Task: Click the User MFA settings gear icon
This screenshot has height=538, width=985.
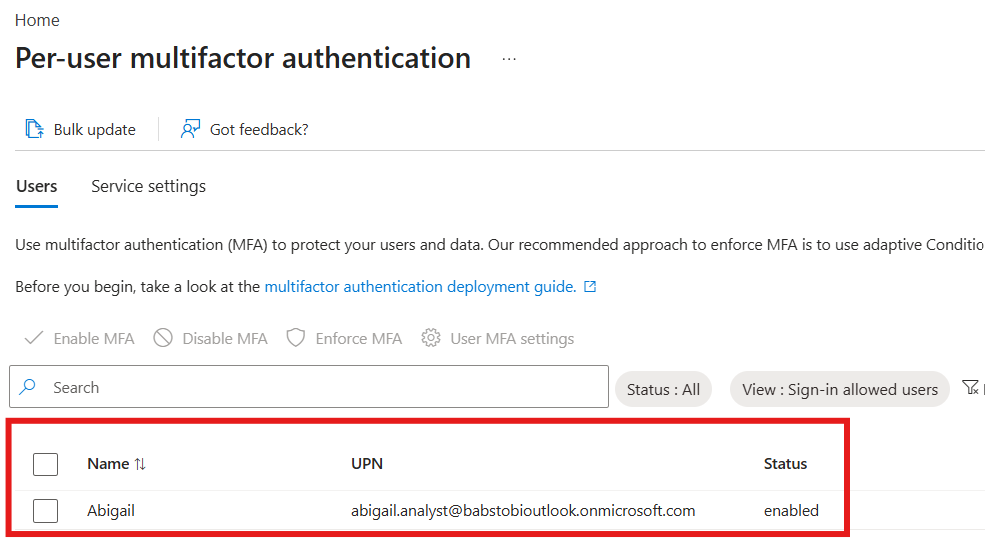Action: point(430,338)
